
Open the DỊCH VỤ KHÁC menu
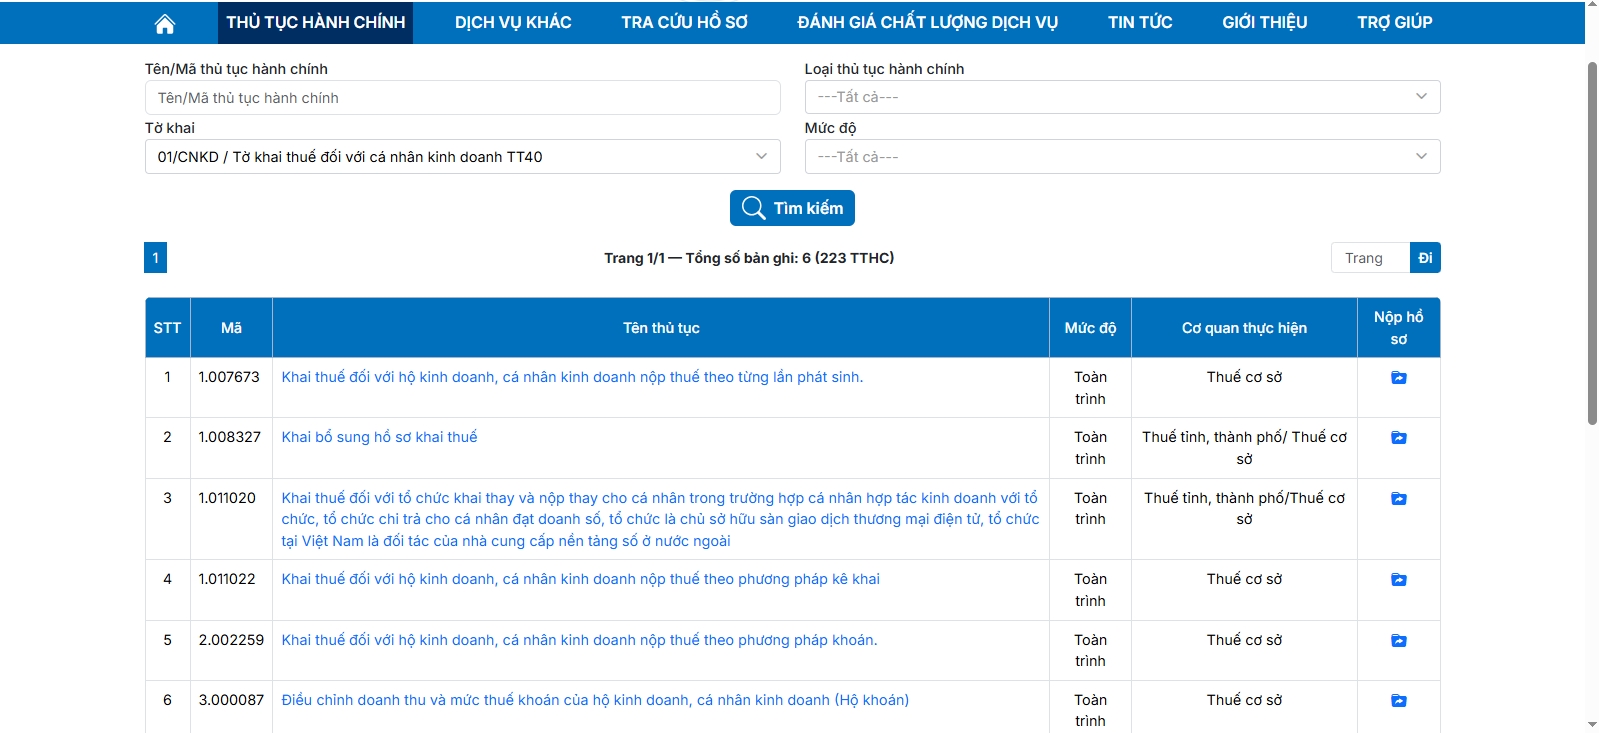[513, 22]
